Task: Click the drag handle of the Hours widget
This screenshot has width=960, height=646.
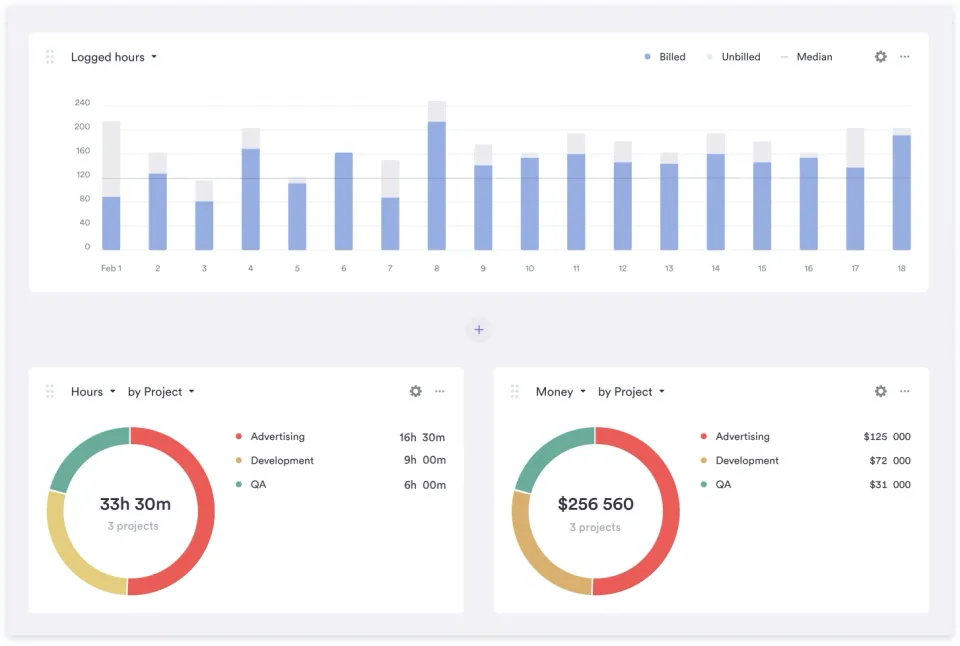Action: (48, 392)
